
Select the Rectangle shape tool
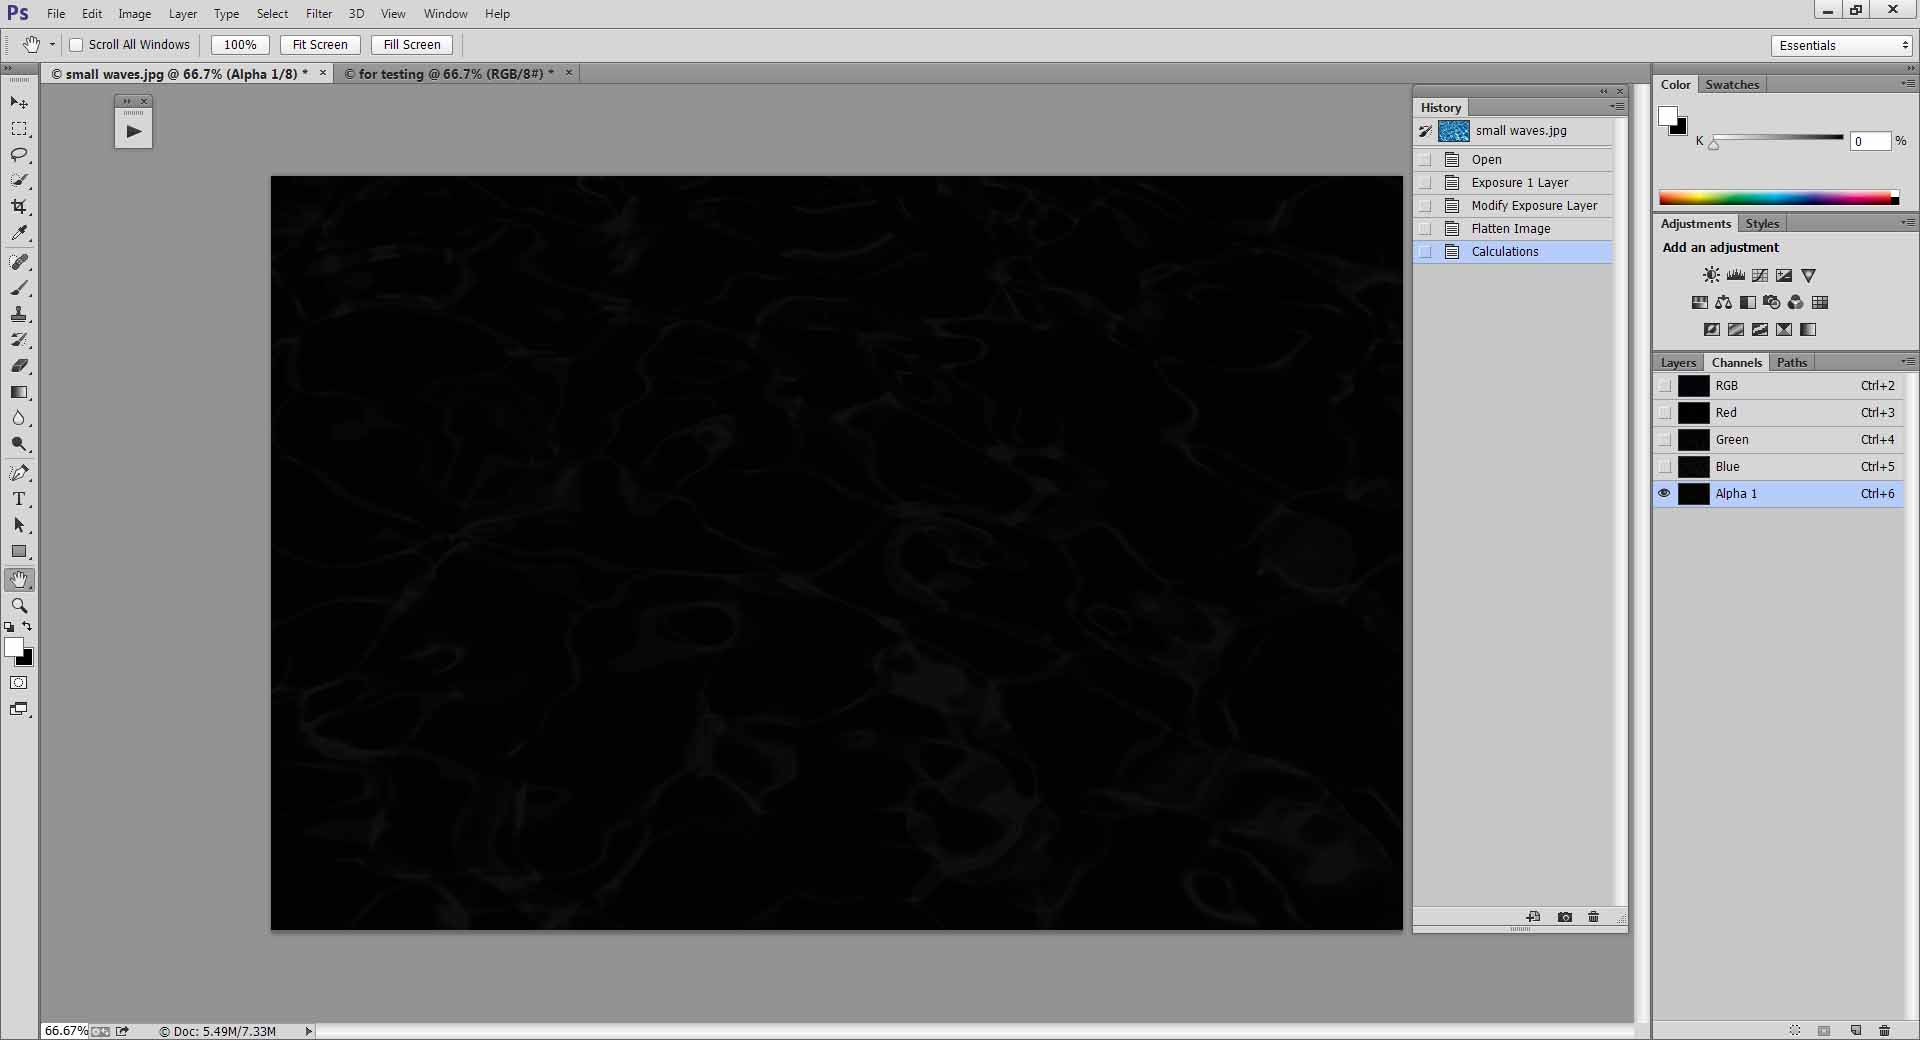coord(19,551)
